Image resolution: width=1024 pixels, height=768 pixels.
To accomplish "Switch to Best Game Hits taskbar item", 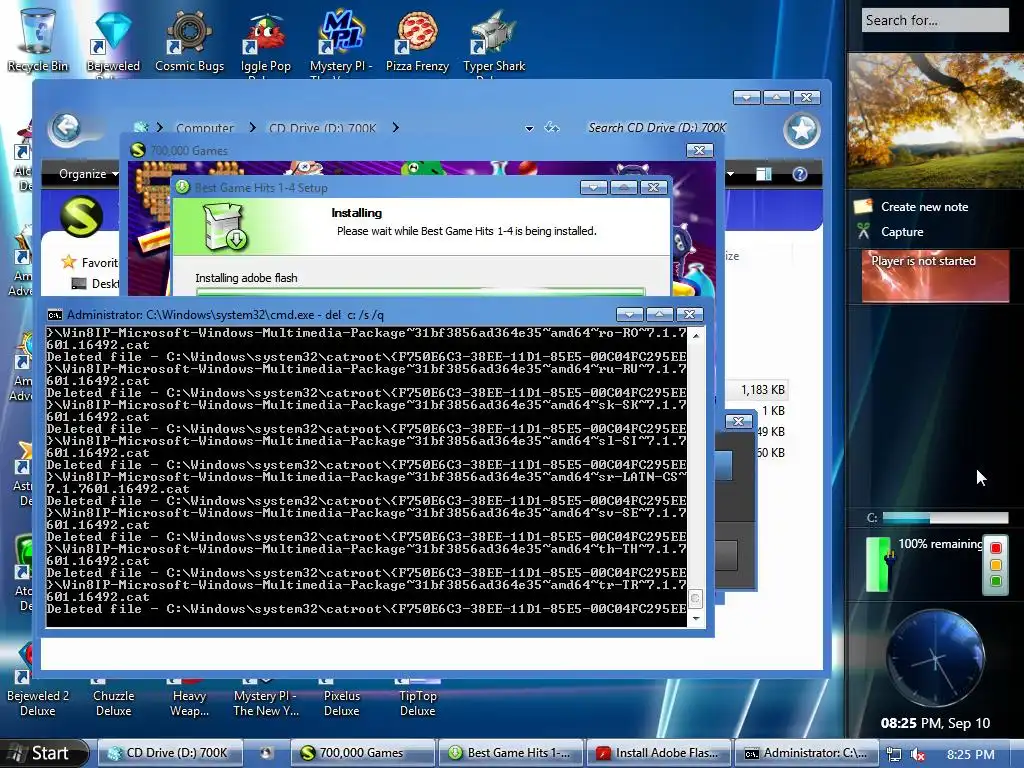I will click(510, 753).
